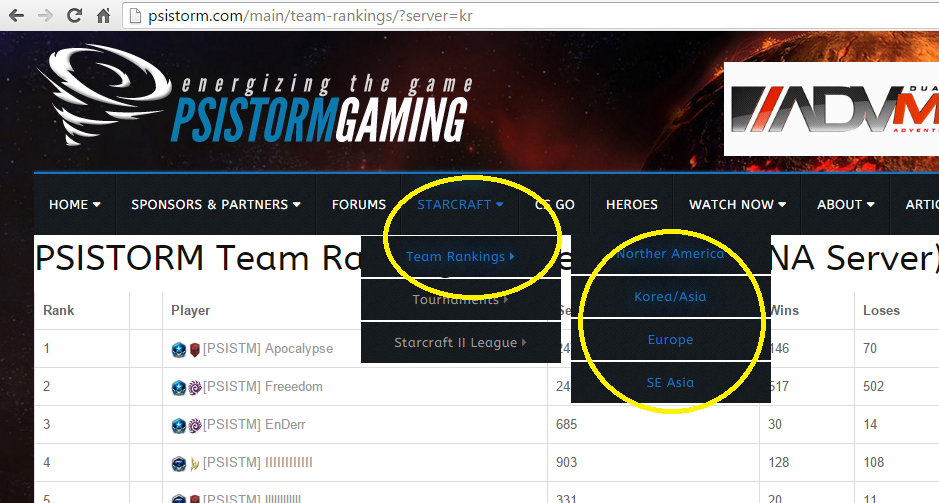Click league badge icon beside EnDerr
Image resolution: width=939 pixels, height=503 pixels.
pyautogui.click(x=178, y=426)
